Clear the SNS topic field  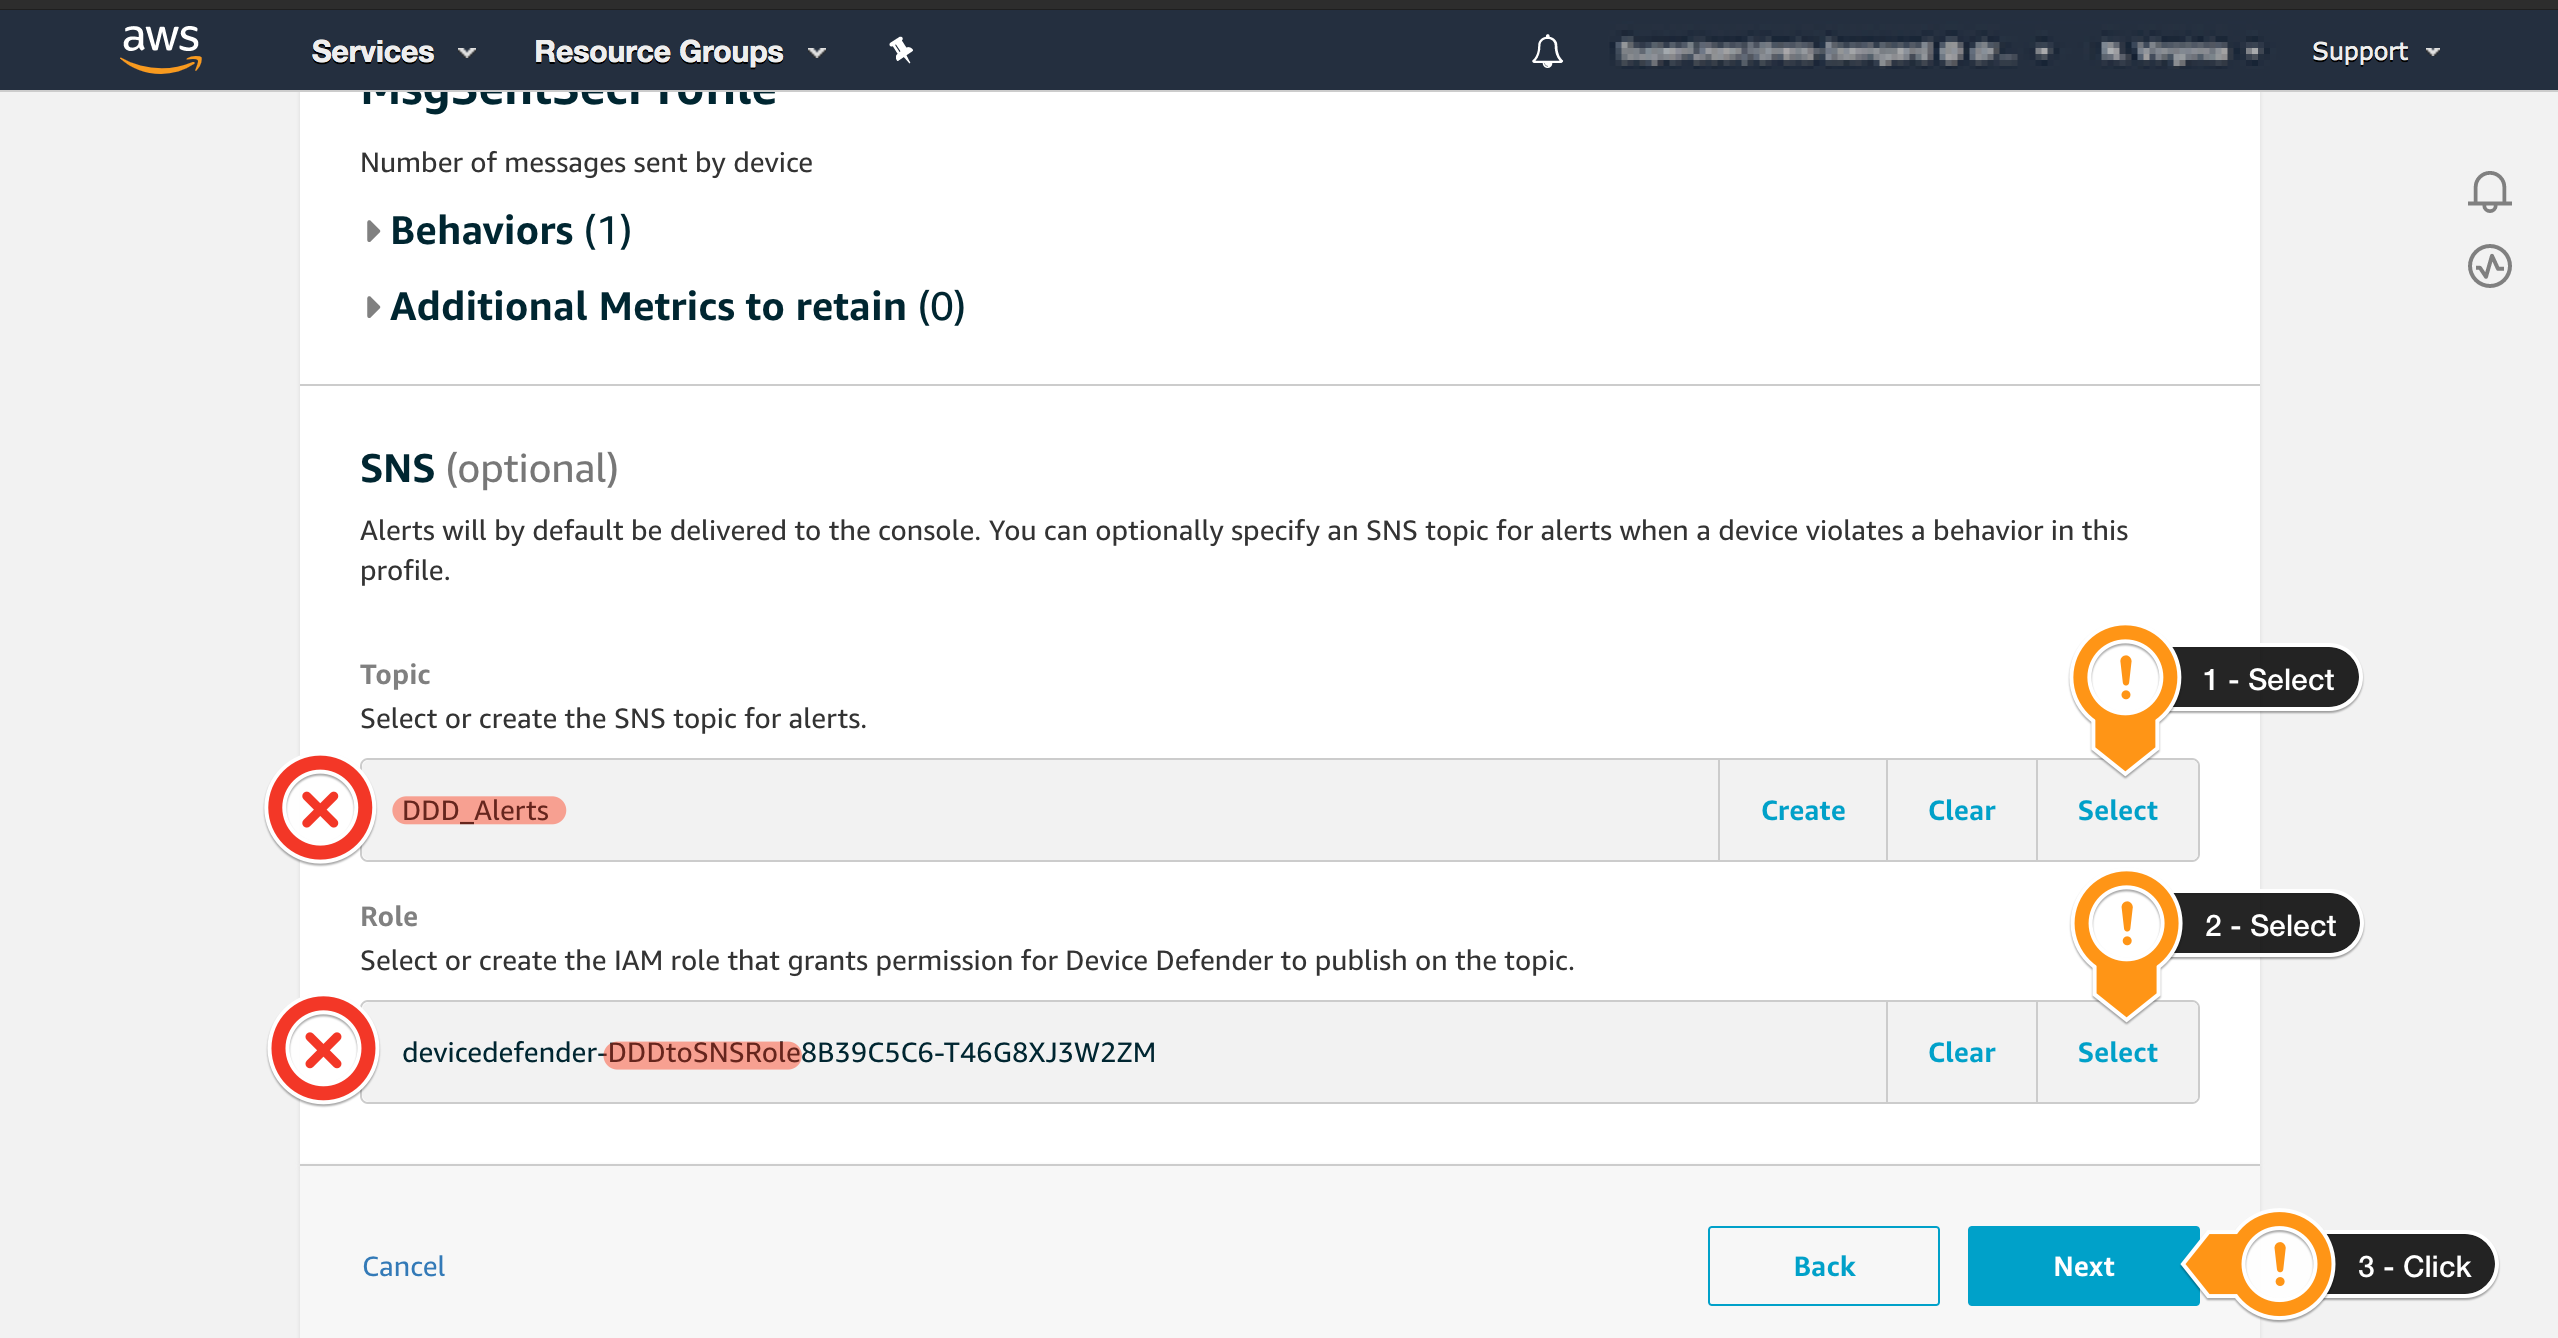1961,810
